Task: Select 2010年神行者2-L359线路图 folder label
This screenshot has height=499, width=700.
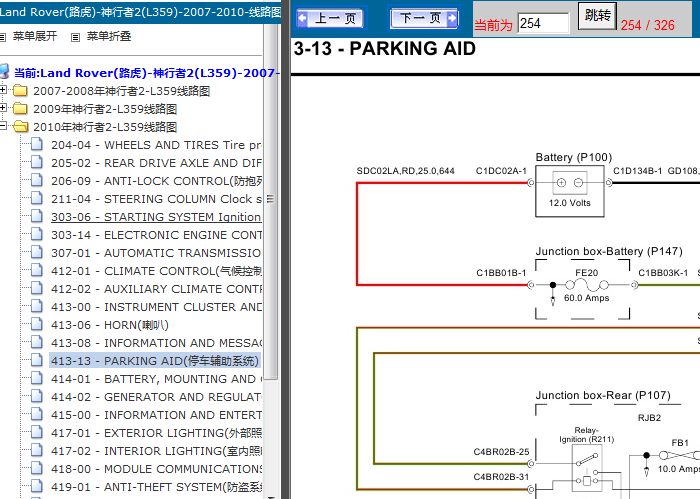Action: [105, 127]
